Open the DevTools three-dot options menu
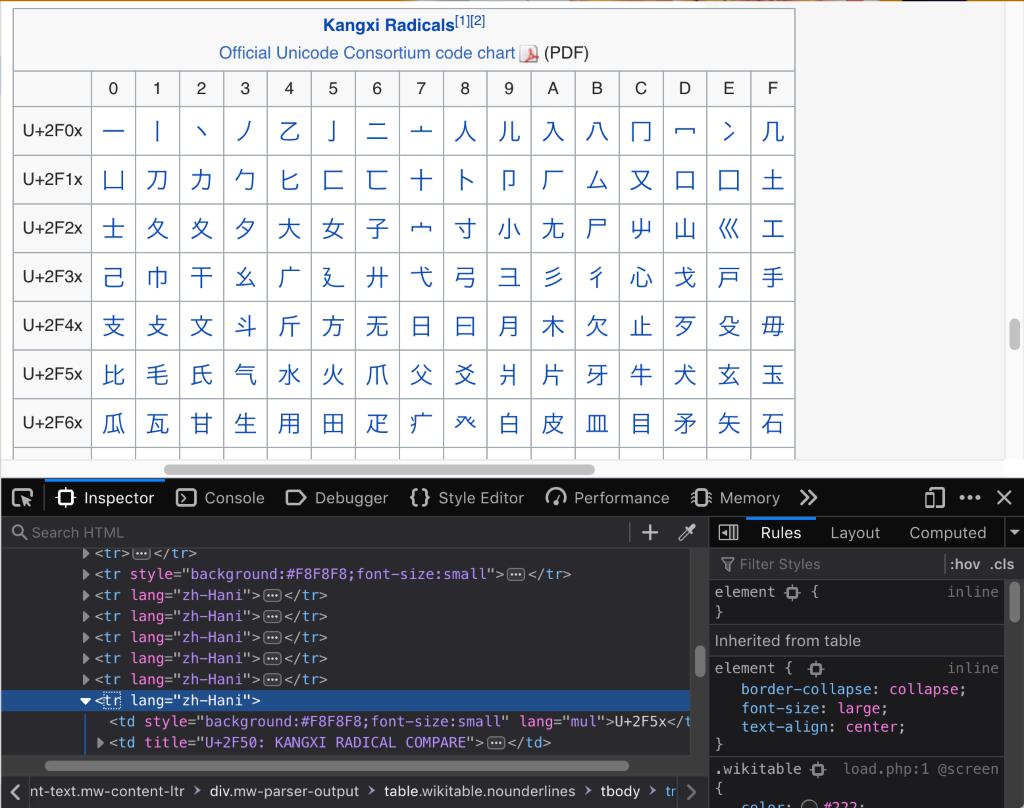 [970, 498]
